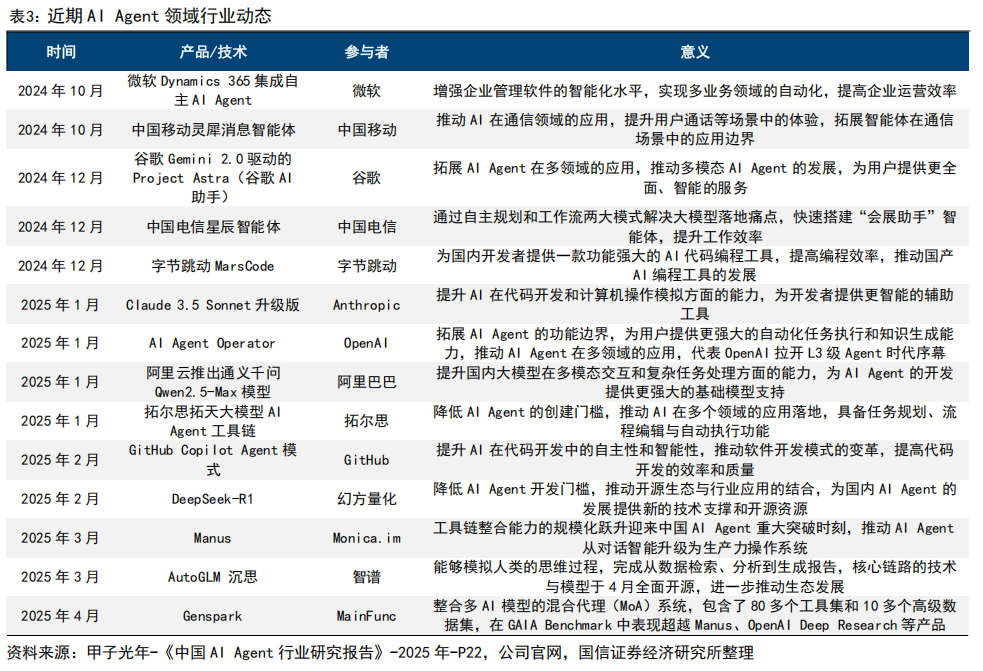Click the 增强企业管理软件的智能化水平 significance text
This screenshot has width=983, height=671.
[695, 91]
